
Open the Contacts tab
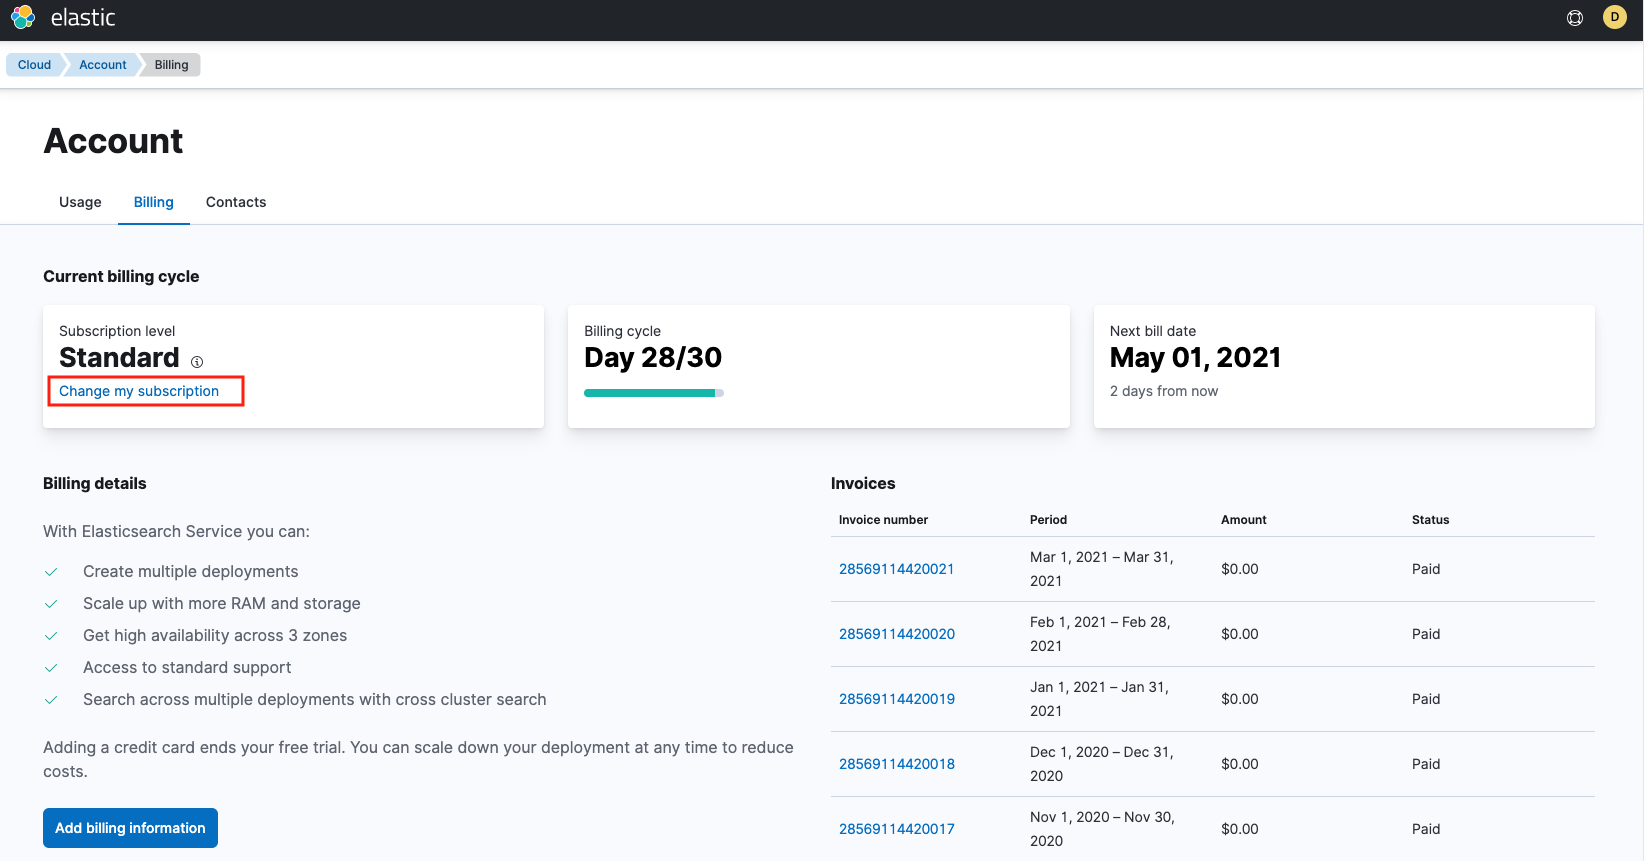(236, 202)
